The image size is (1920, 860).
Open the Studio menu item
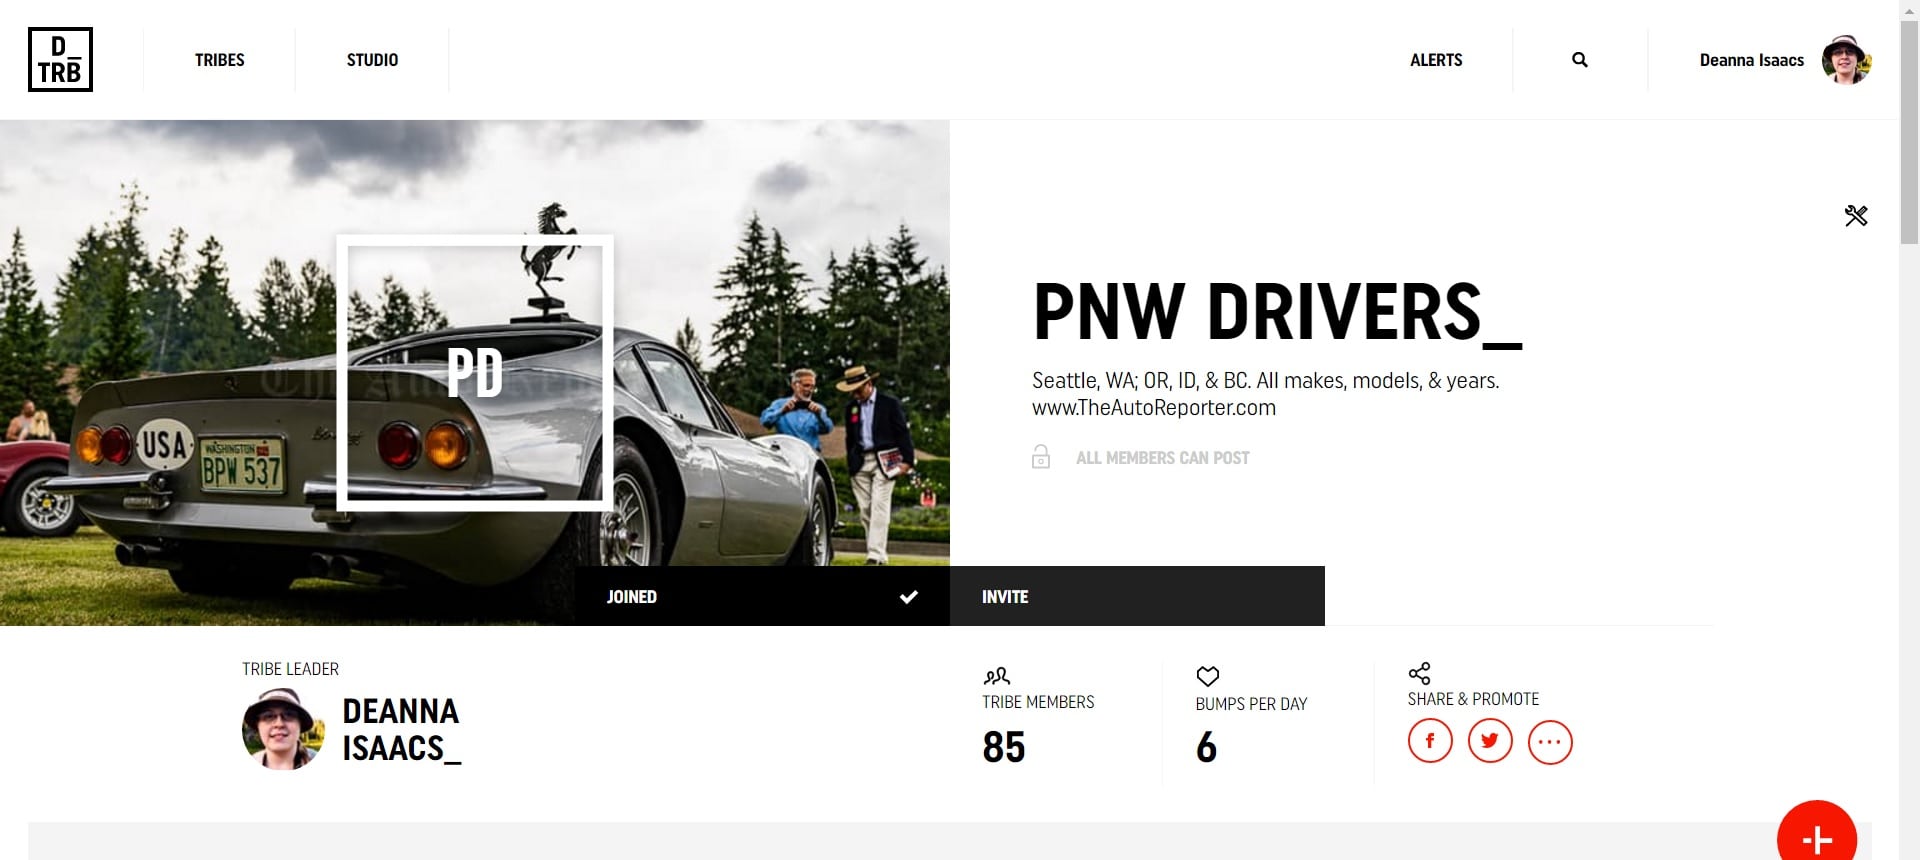372,60
